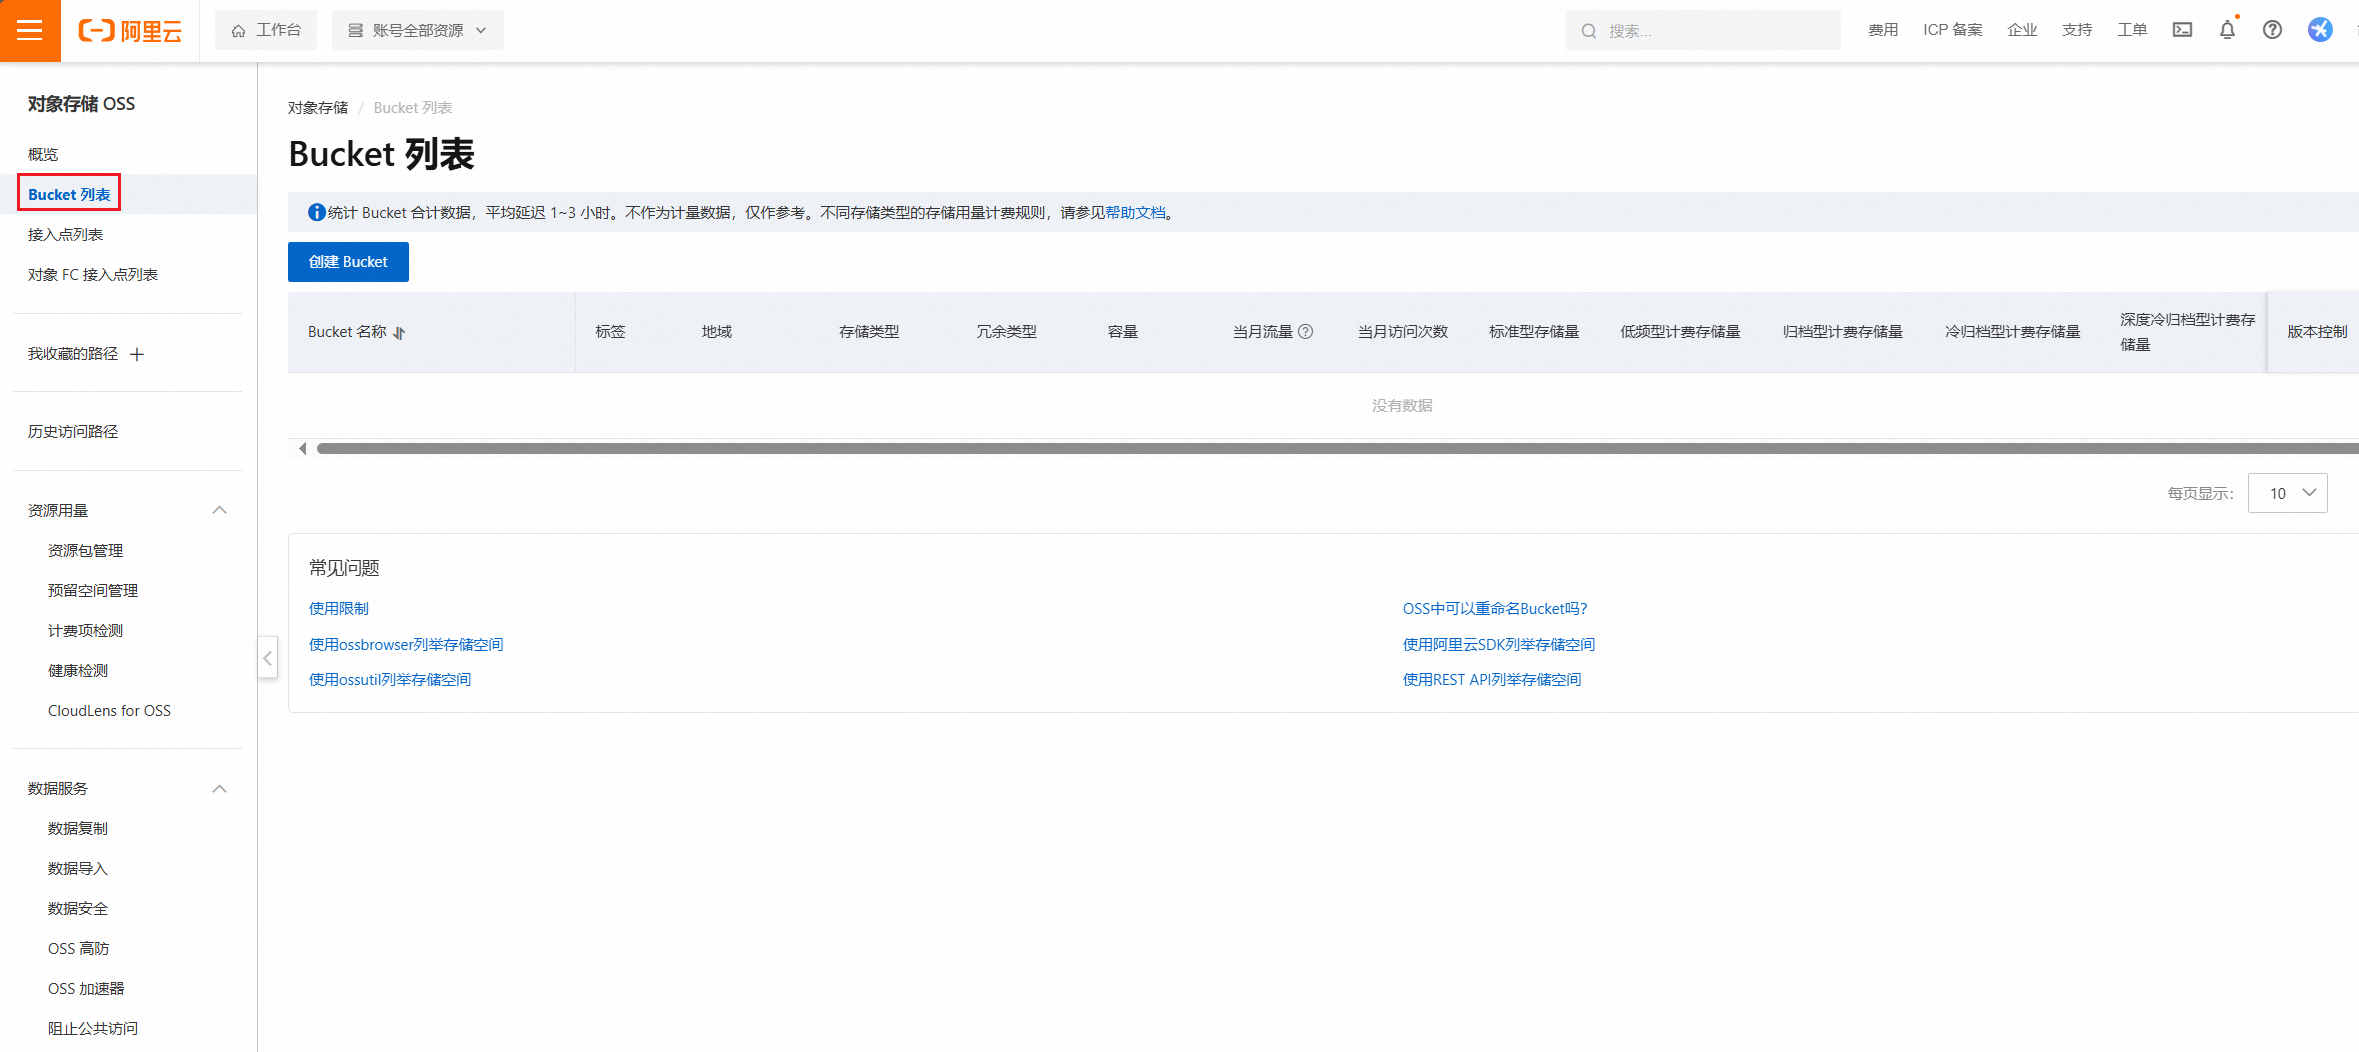Open the notifications bell icon
Viewport: 2359px width, 1052px height.
2227,30
